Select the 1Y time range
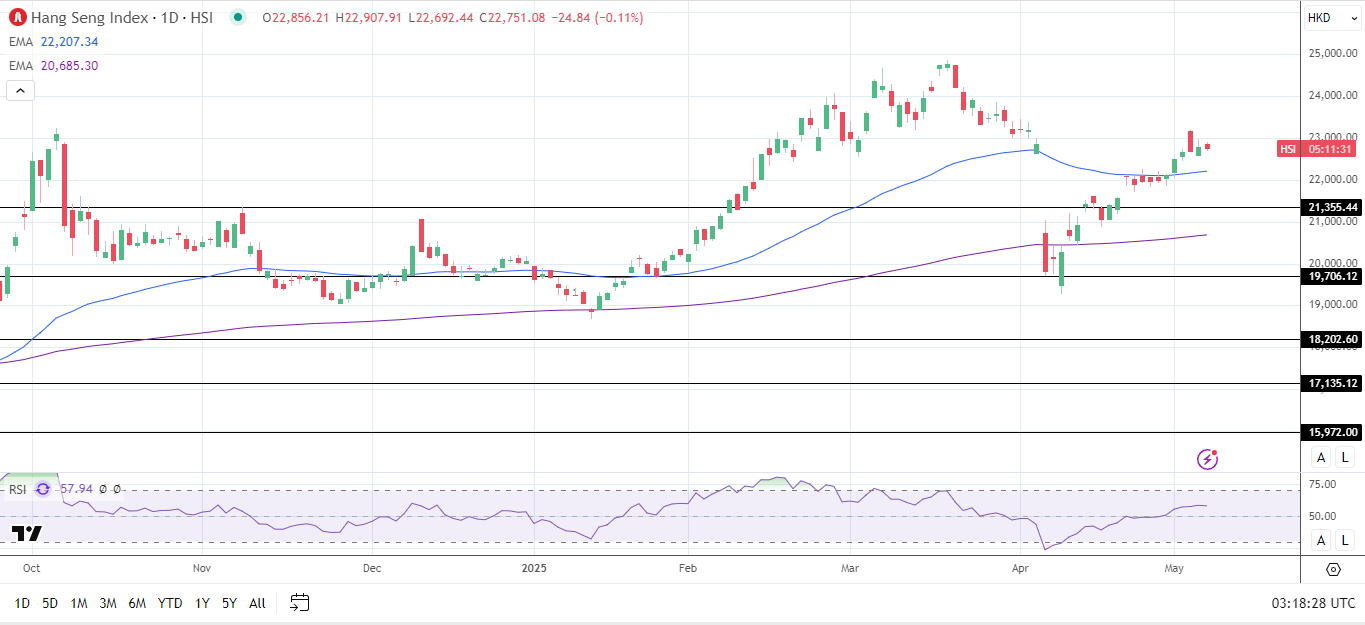Viewport: 1365px width, 625px height. (202, 603)
